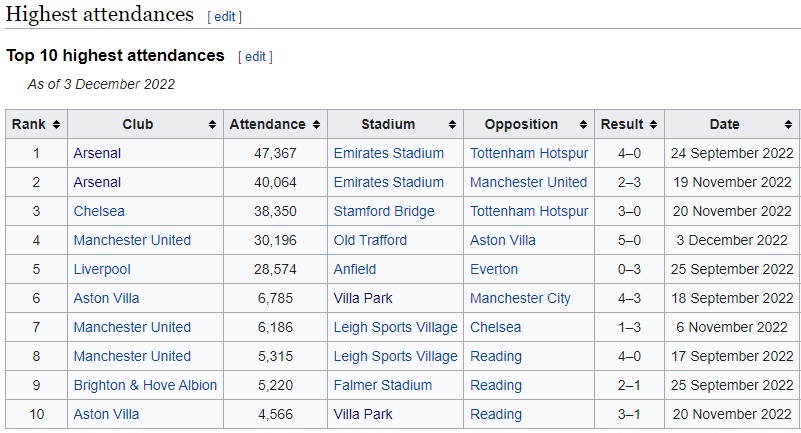
Task: Sort table by Rank column arrows
Action: coord(56,125)
